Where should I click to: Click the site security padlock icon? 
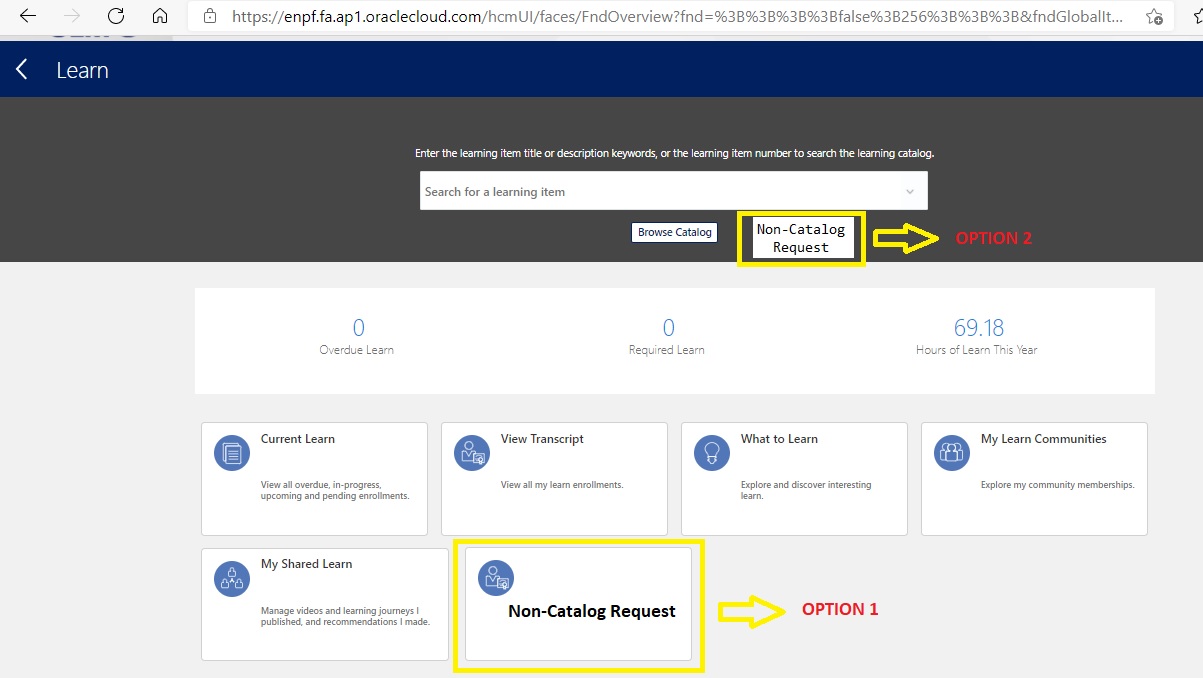pos(209,16)
